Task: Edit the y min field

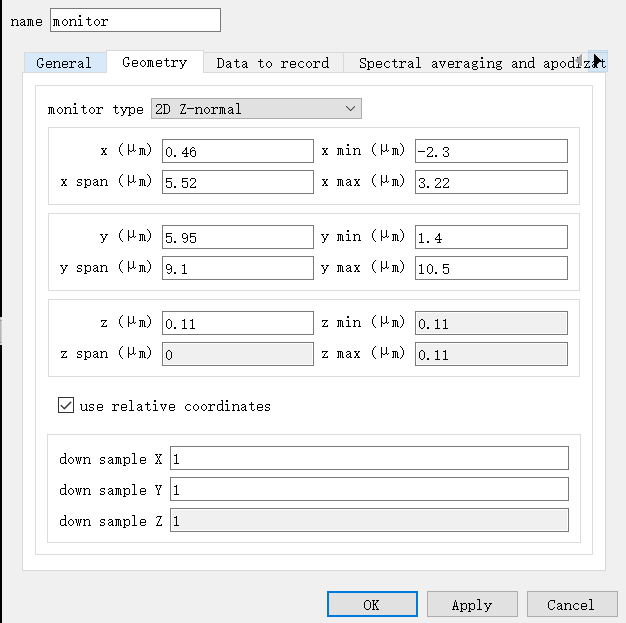Action: tap(491, 237)
